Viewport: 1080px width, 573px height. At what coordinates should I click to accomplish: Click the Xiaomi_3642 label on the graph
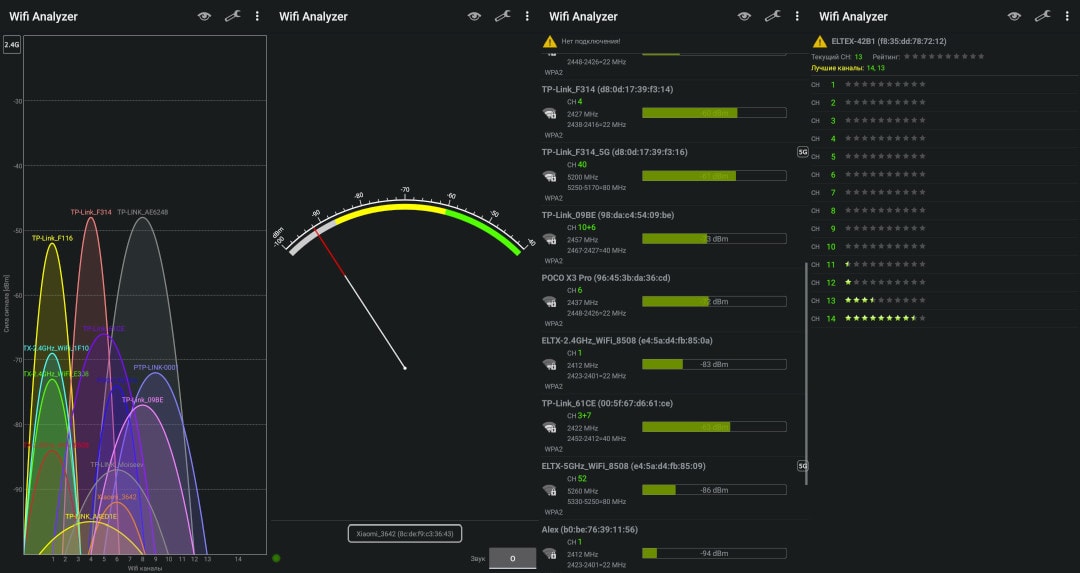(x=116, y=497)
